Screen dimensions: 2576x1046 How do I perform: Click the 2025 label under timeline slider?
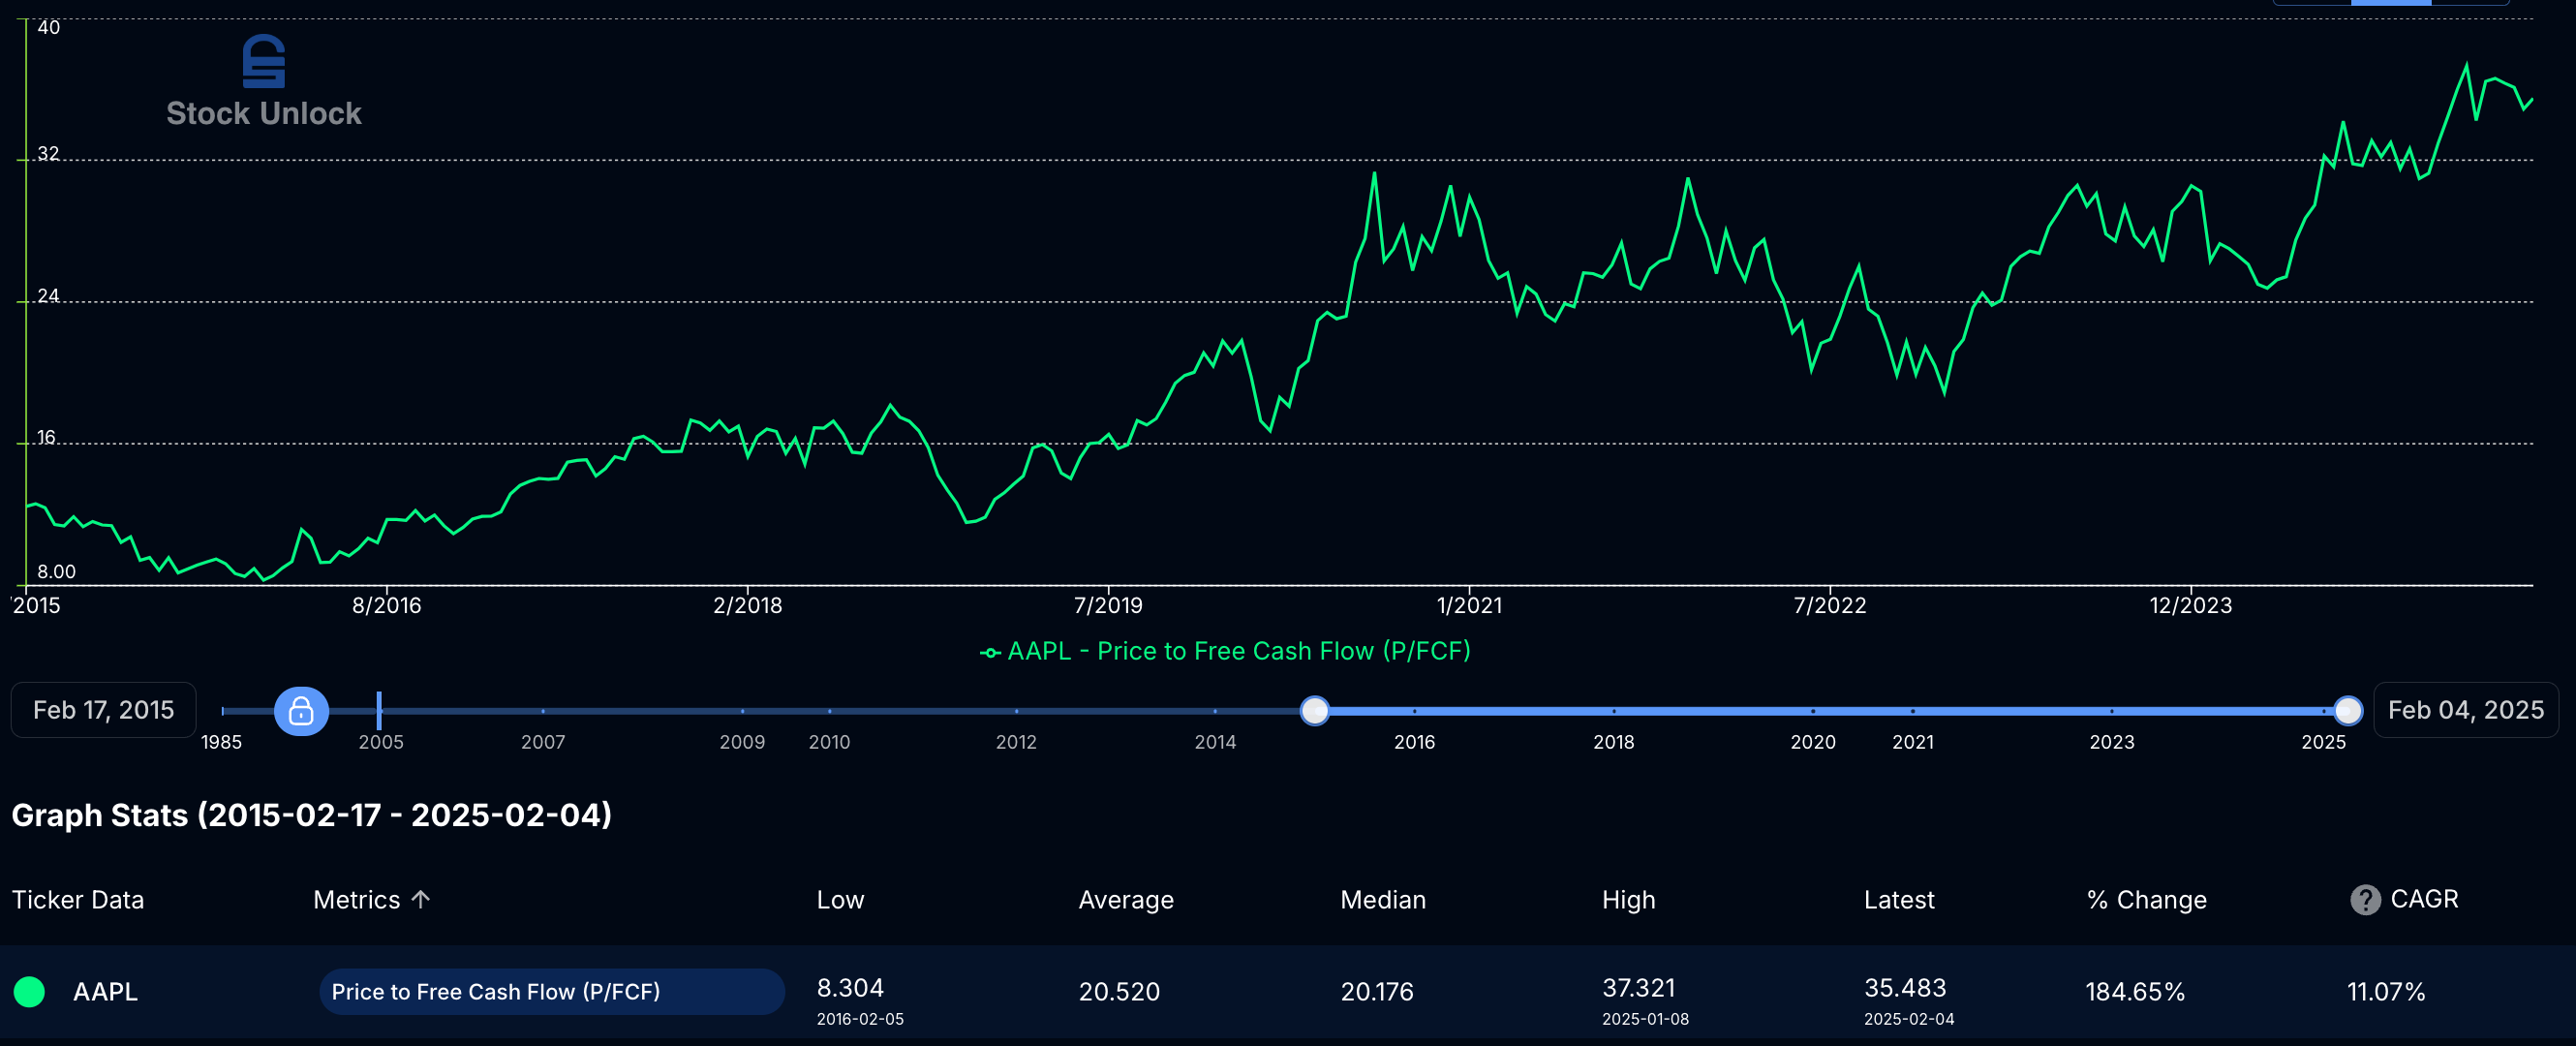(2323, 742)
